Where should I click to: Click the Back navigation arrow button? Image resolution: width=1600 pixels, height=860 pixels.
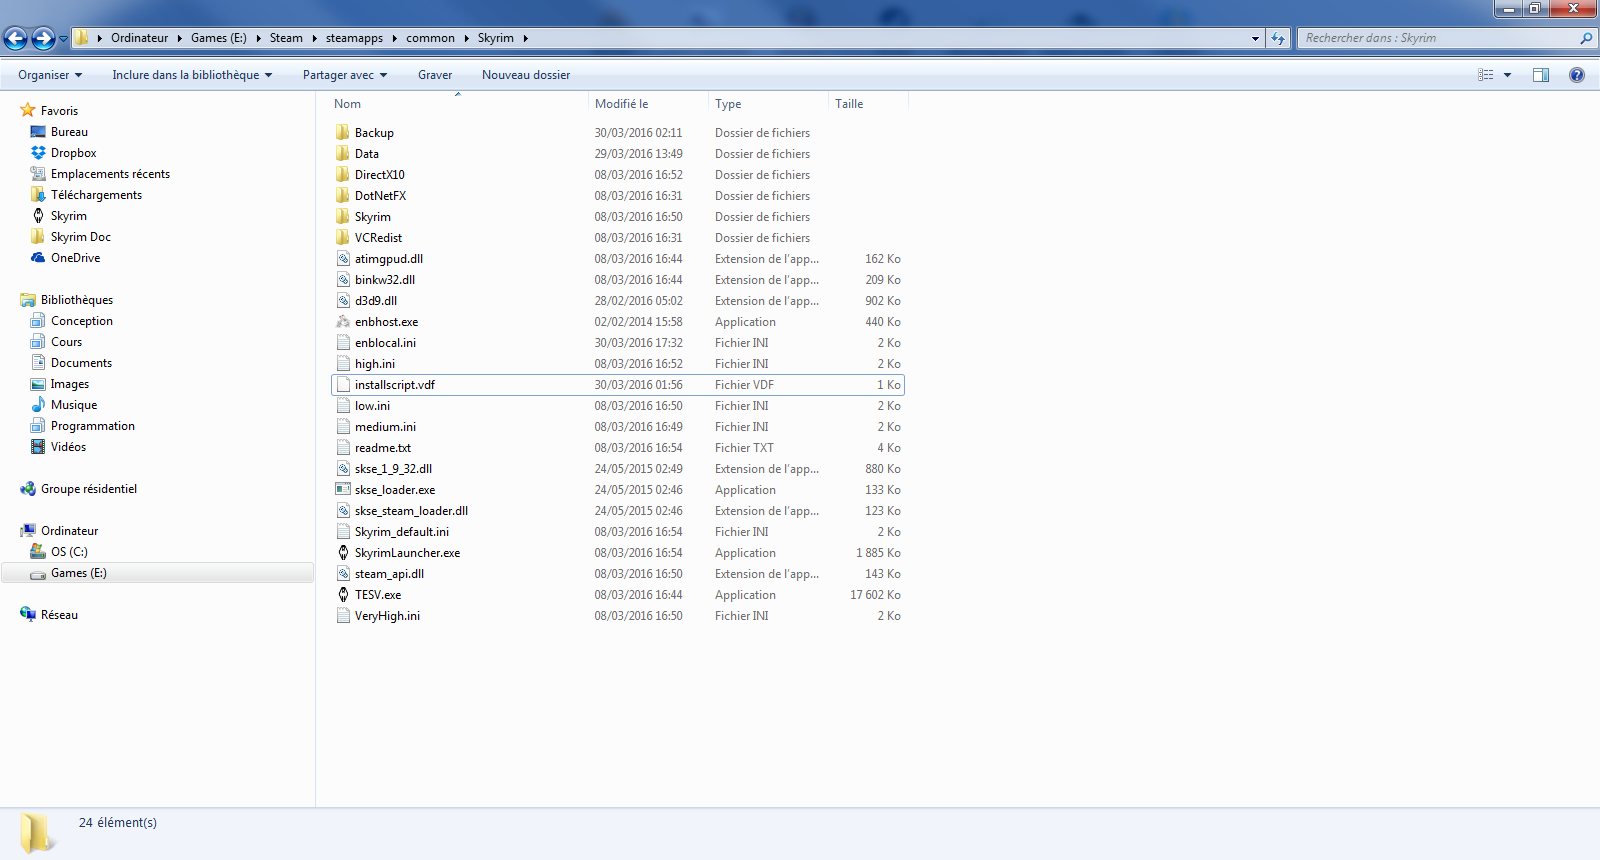pyautogui.click(x=15, y=38)
